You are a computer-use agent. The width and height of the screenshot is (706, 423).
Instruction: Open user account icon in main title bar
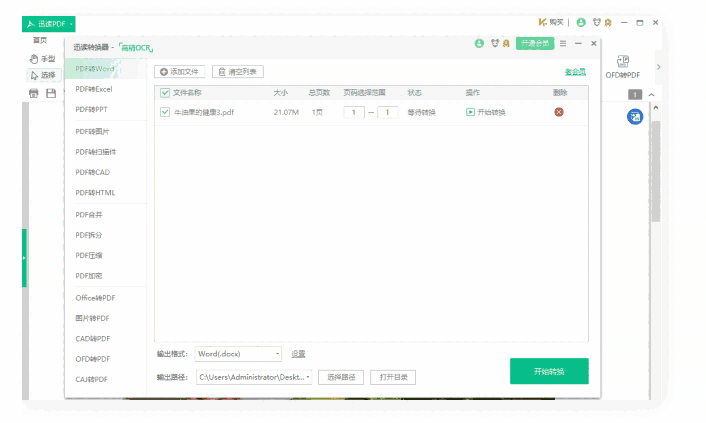pos(581,22)
